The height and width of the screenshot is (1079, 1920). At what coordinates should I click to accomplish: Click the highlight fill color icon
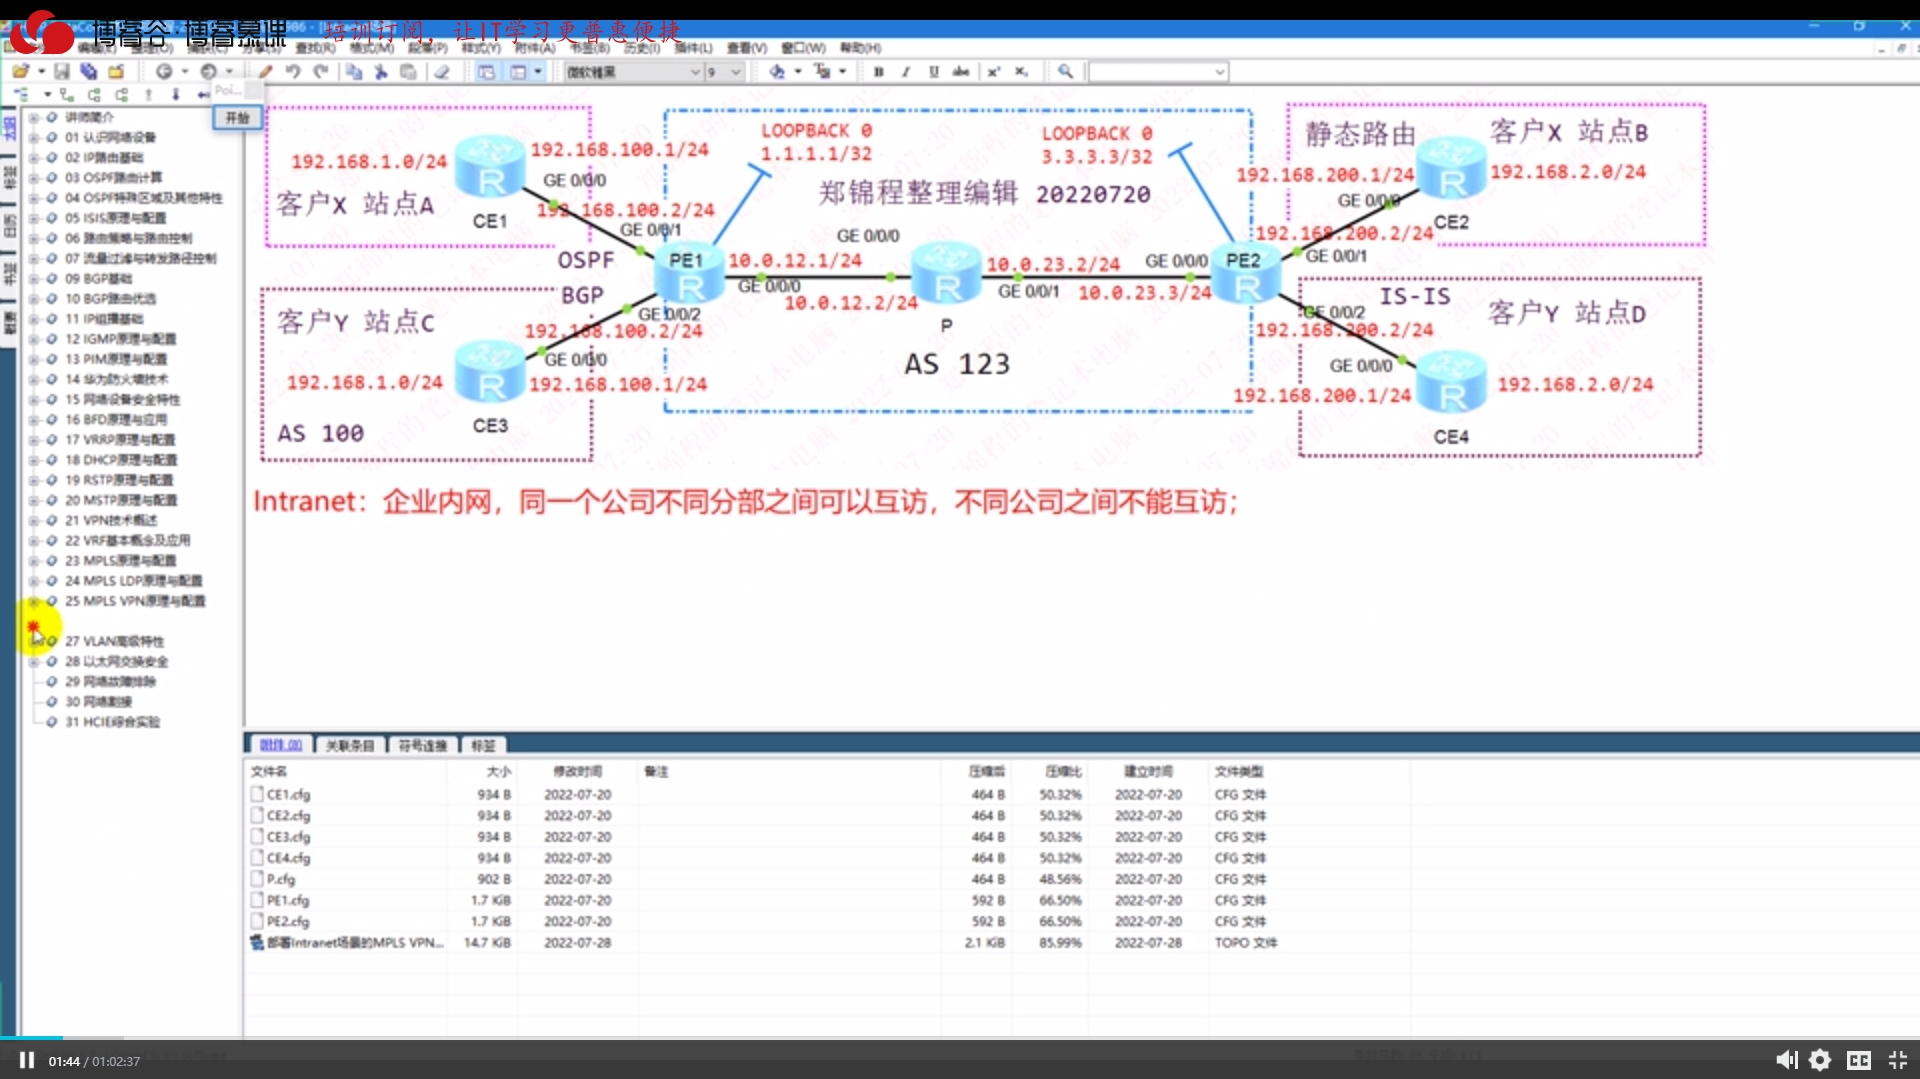pyautogui.click(x=777, y=71)
